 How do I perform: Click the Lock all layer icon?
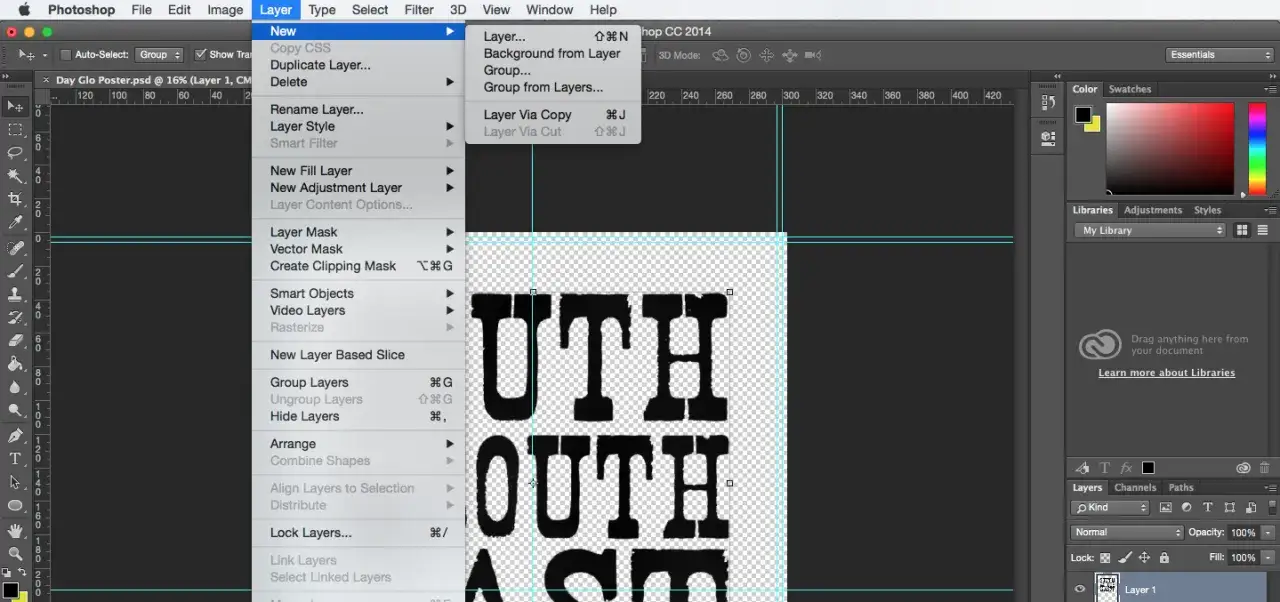tap(1164, 558)
